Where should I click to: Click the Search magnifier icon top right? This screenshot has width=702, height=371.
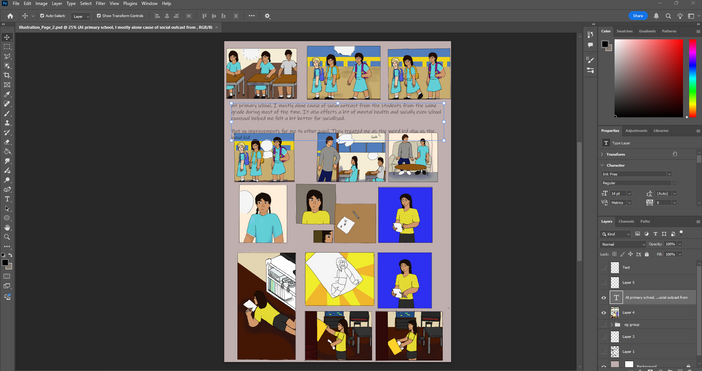click(x=668, y=16)
